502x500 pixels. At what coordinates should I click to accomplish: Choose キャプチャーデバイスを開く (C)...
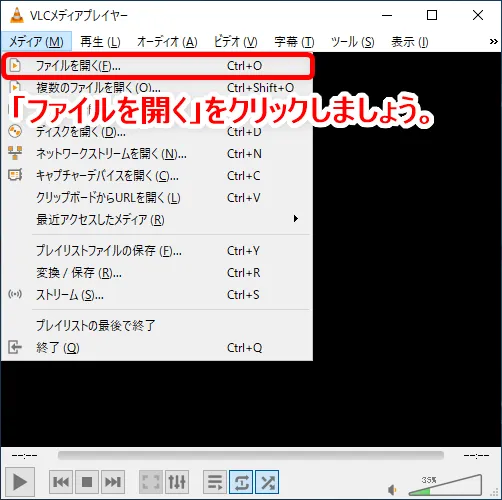pos(157,176)
